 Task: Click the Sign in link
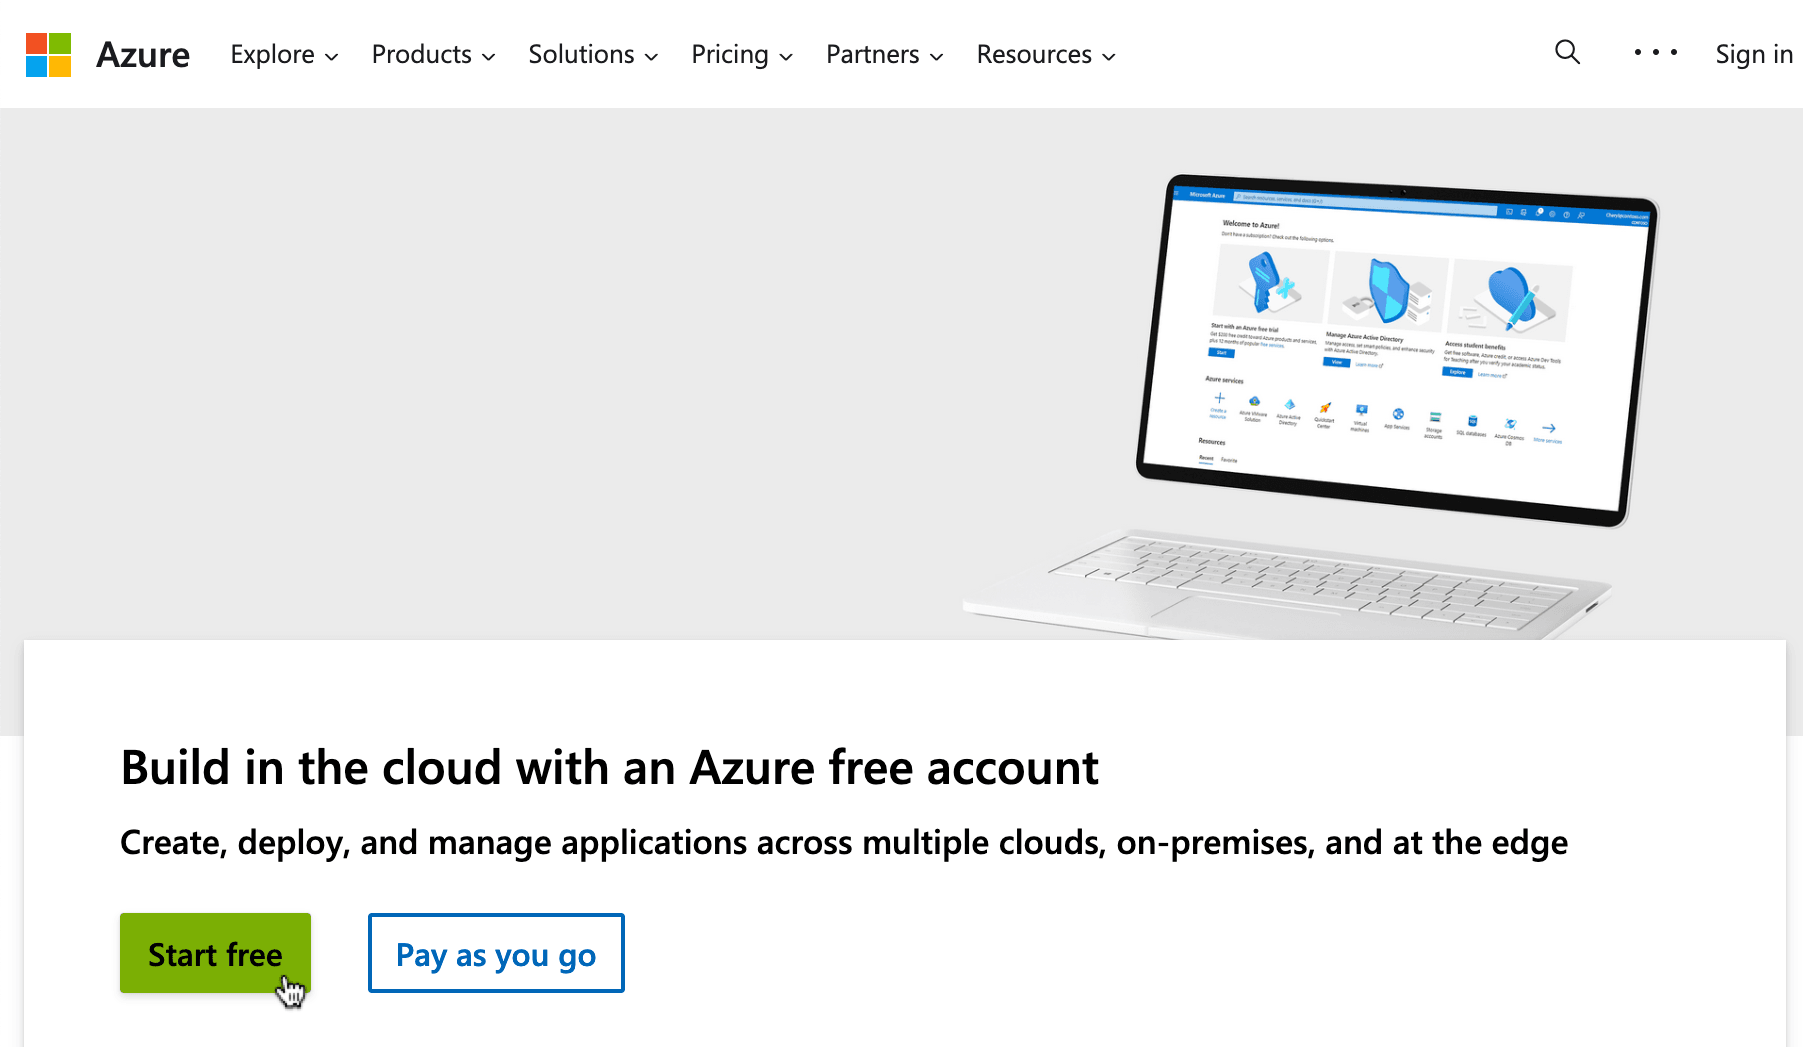click(x=1753, y=54)
